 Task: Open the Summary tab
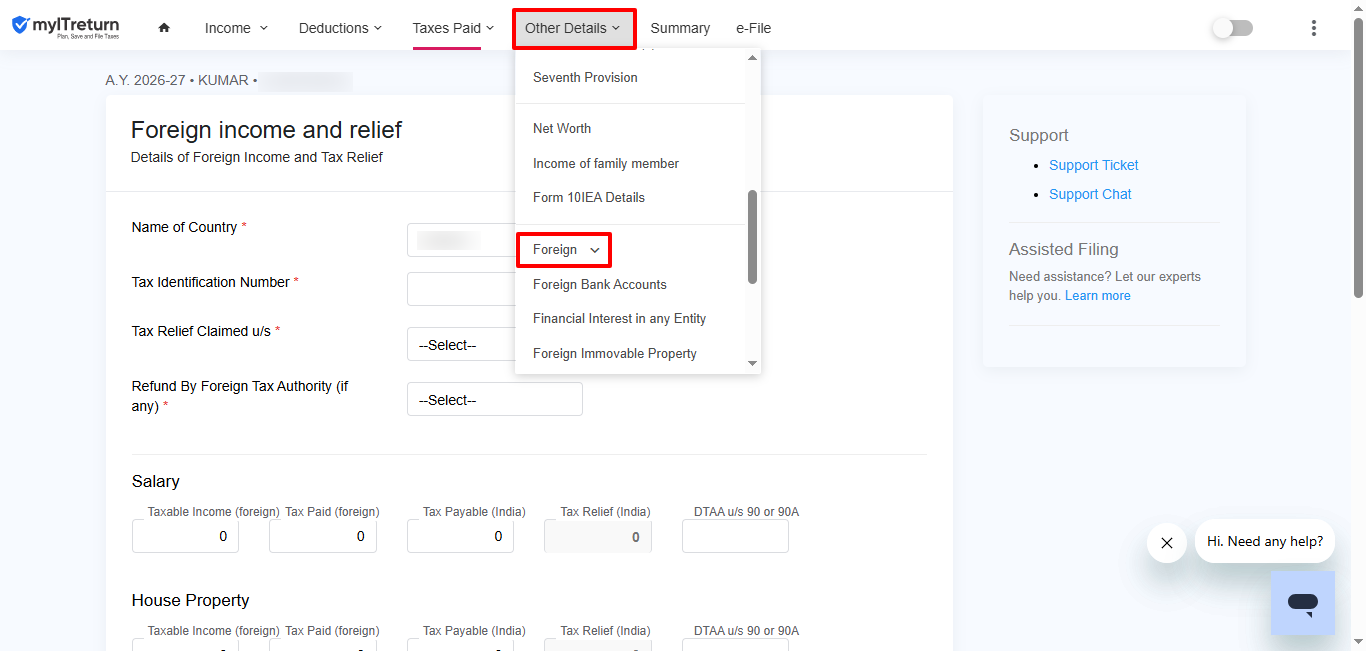tap(680, 28)
